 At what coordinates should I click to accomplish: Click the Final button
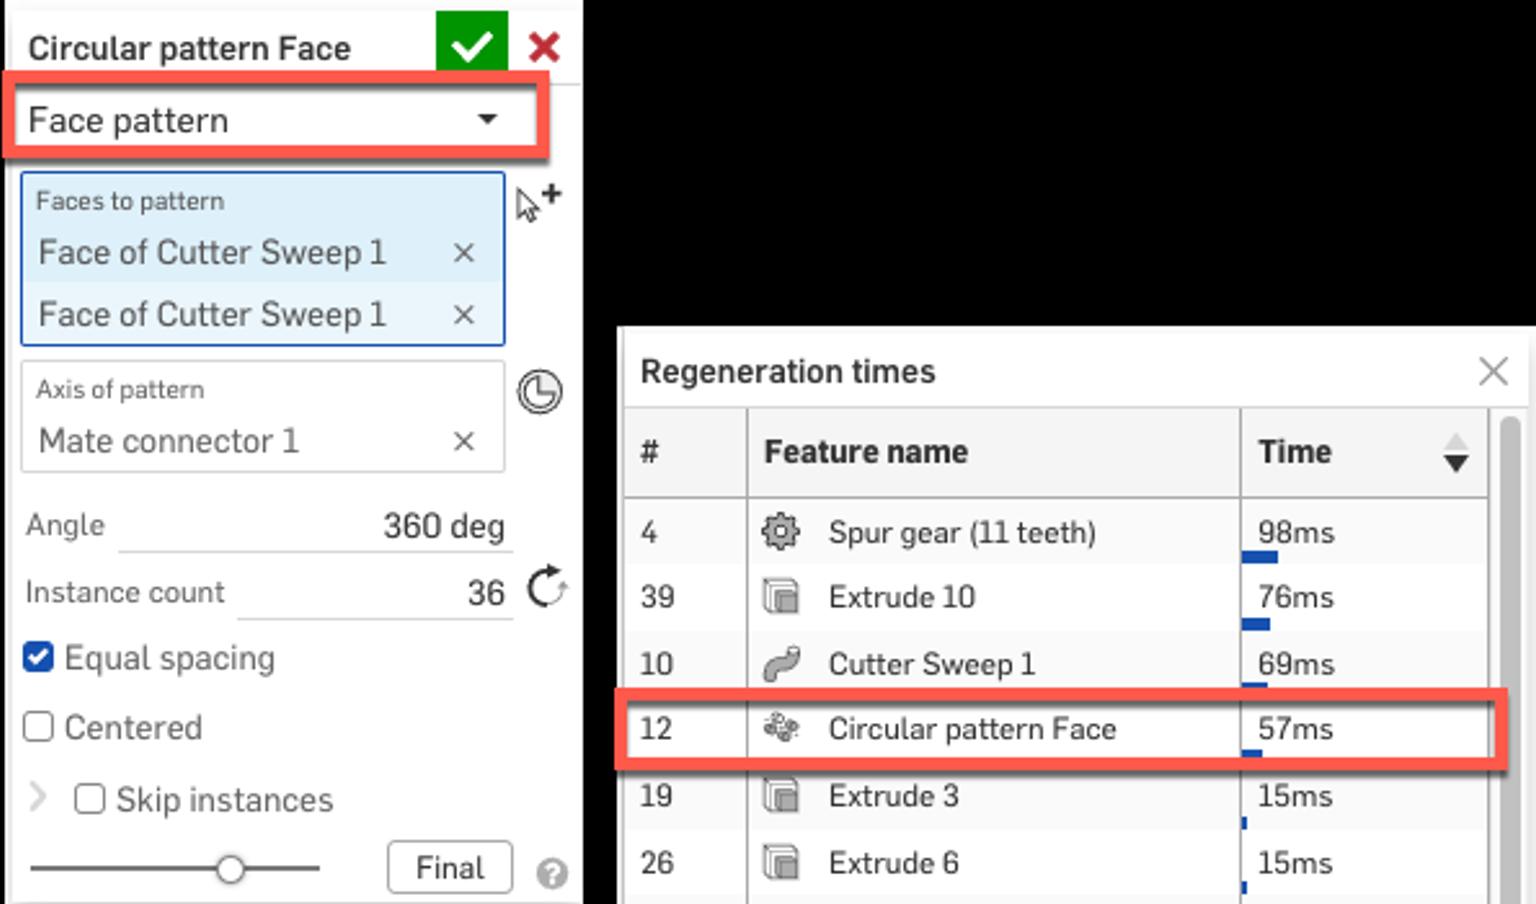pos(449,867)
